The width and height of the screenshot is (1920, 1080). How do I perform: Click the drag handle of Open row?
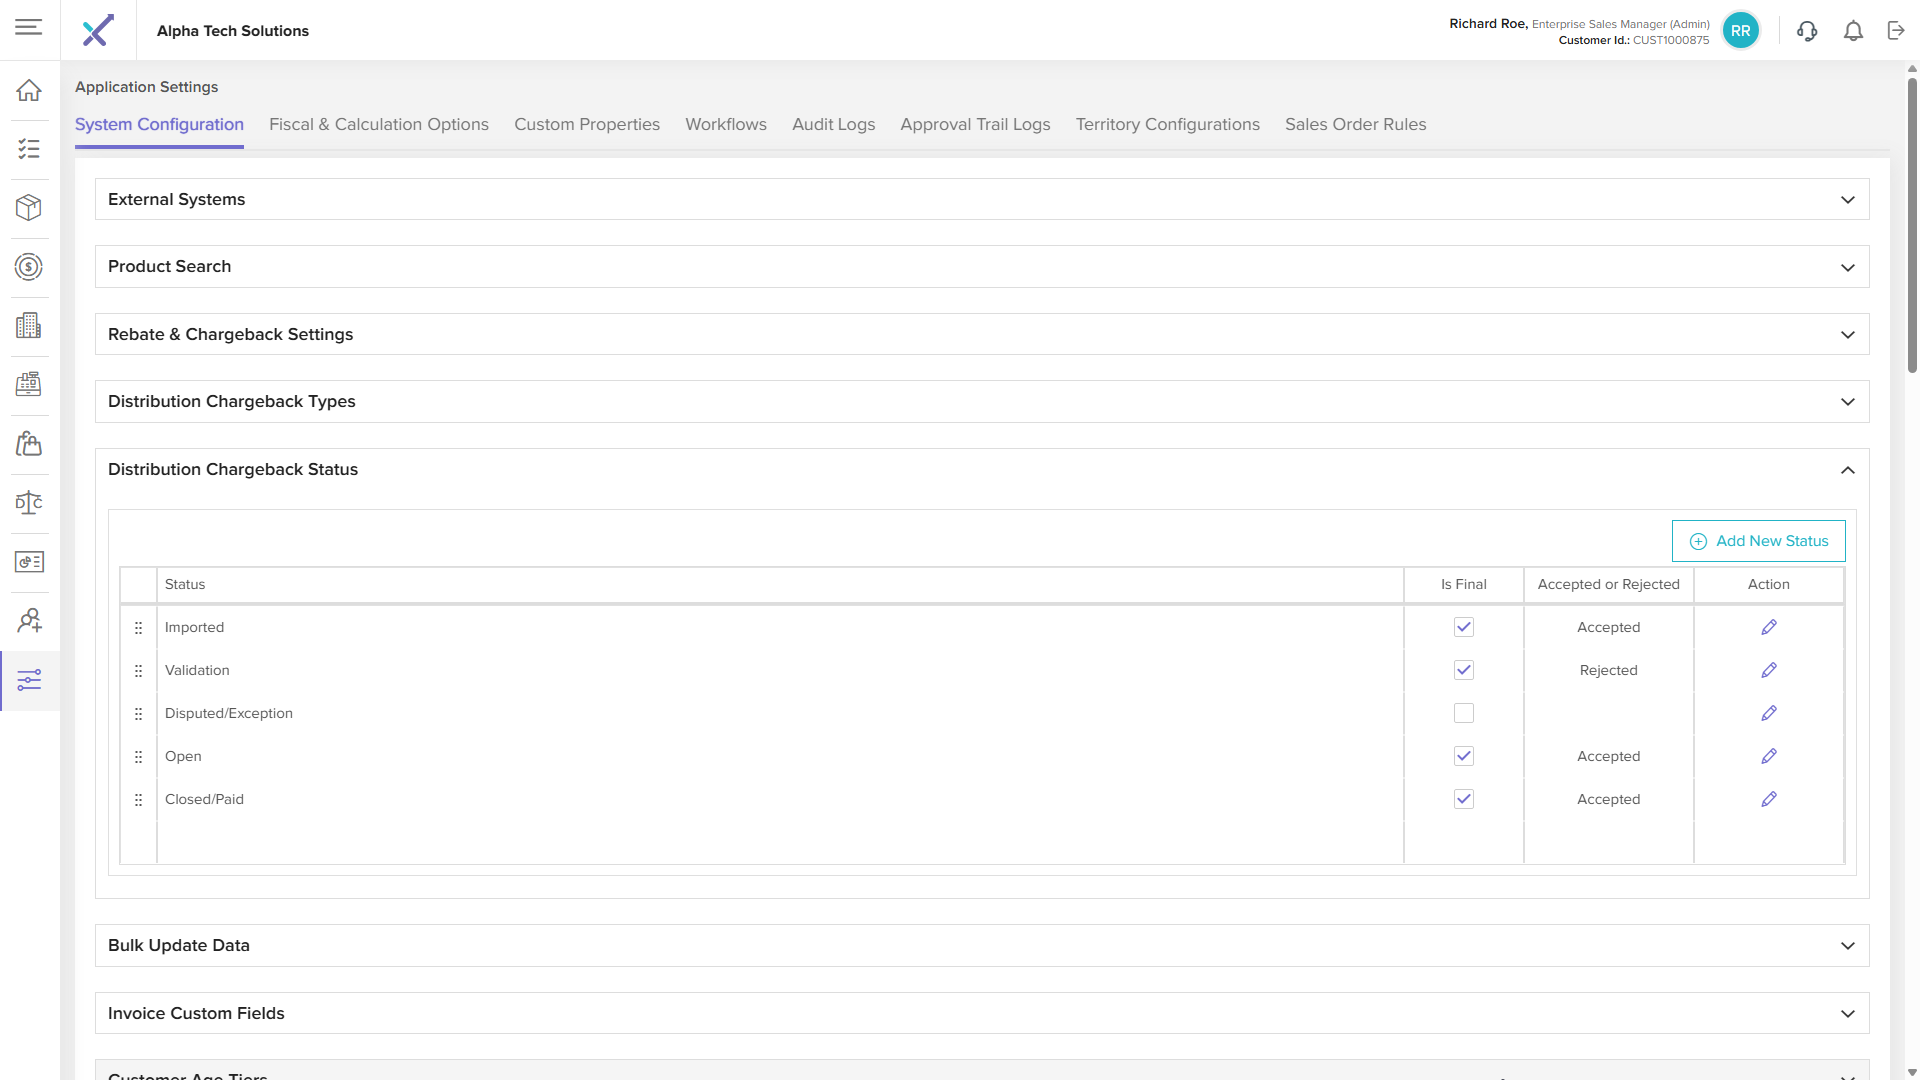click(138, 757)
